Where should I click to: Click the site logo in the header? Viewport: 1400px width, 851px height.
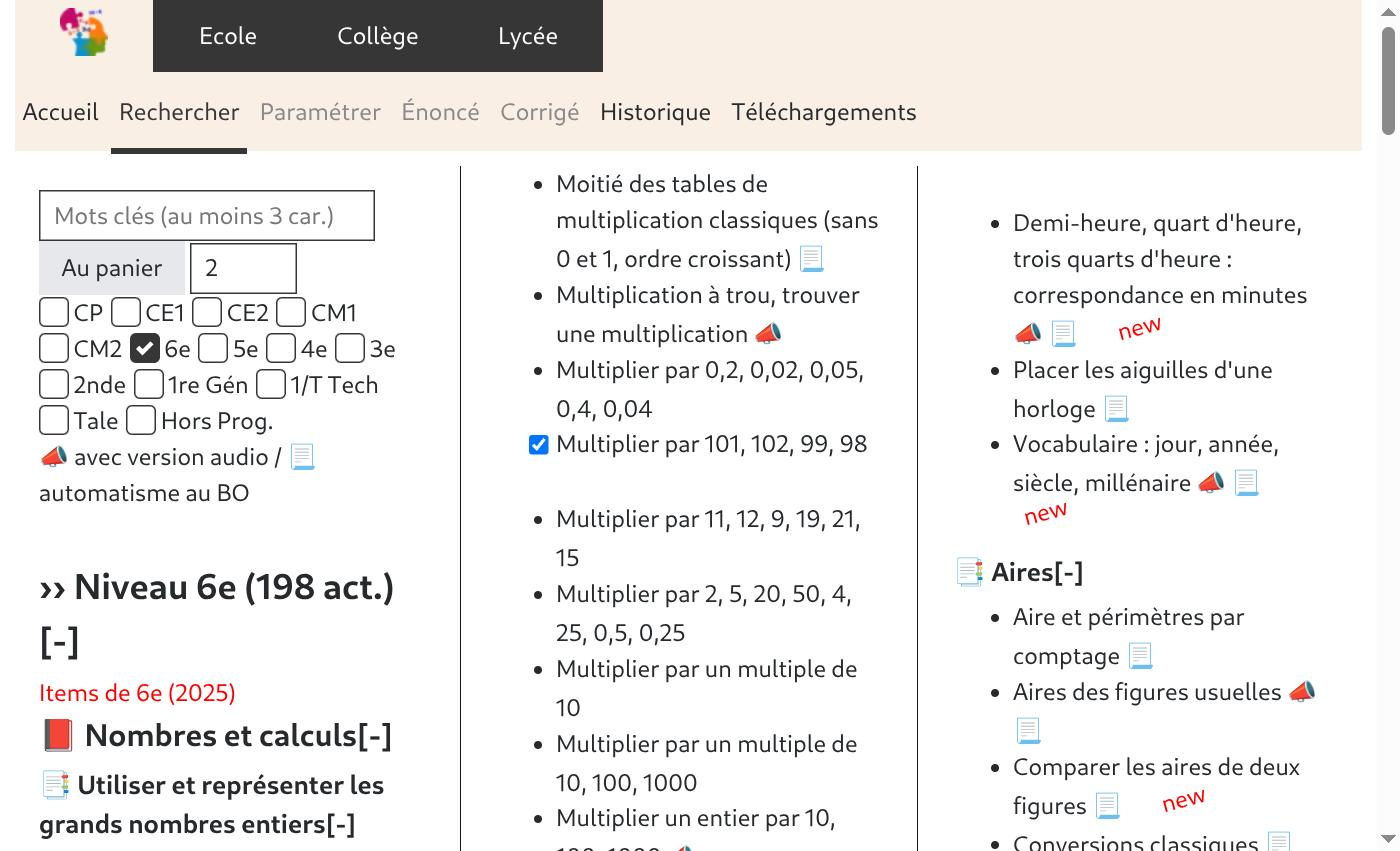[84, 32]
